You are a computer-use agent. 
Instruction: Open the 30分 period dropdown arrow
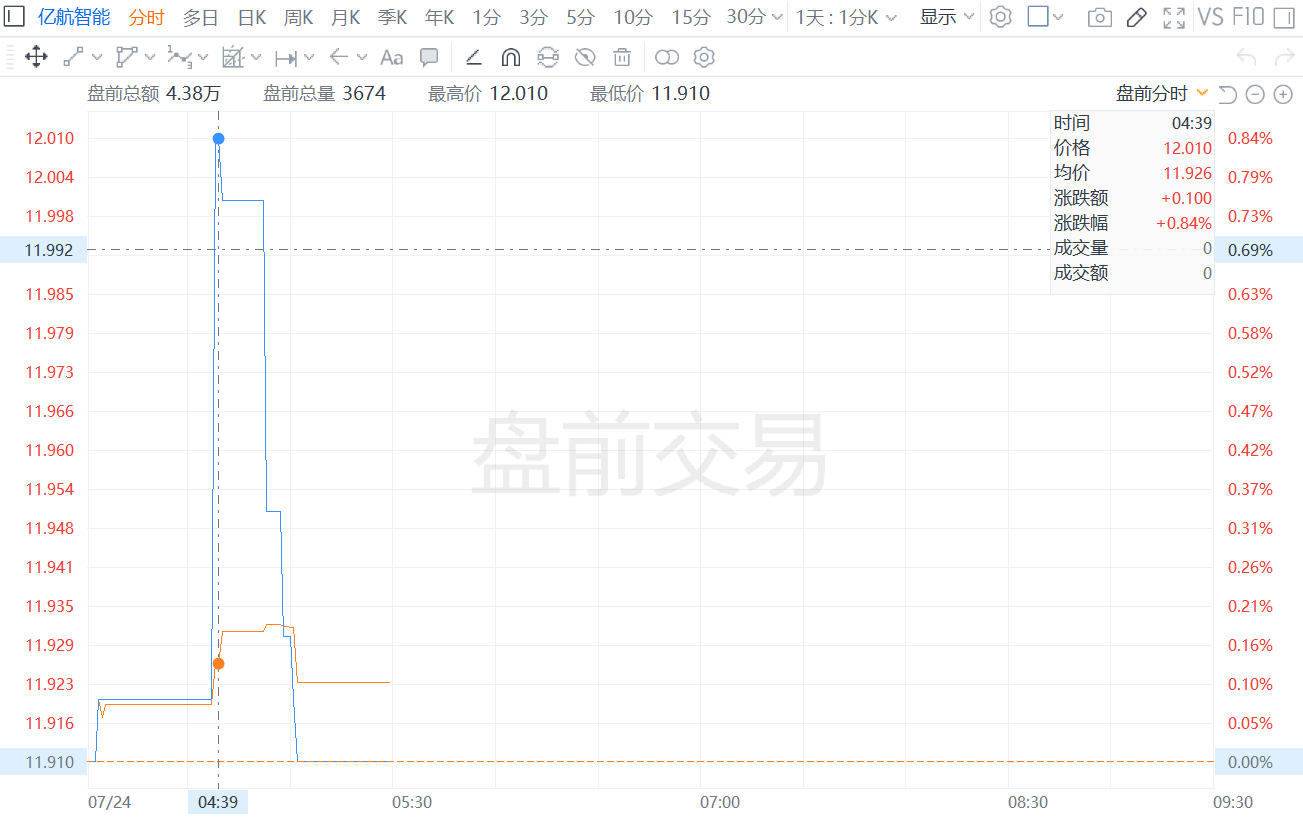[776, 18]
